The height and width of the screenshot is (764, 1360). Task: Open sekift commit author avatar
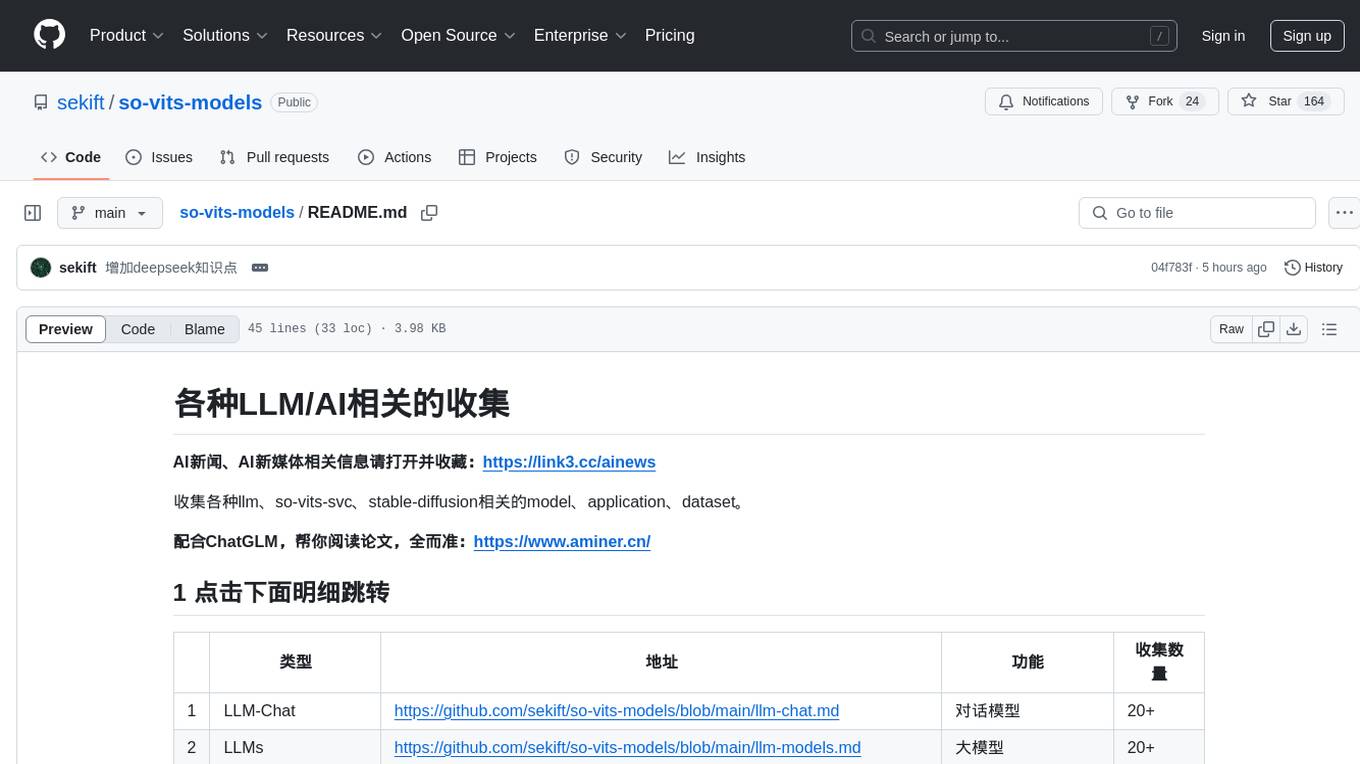[41, 268]
